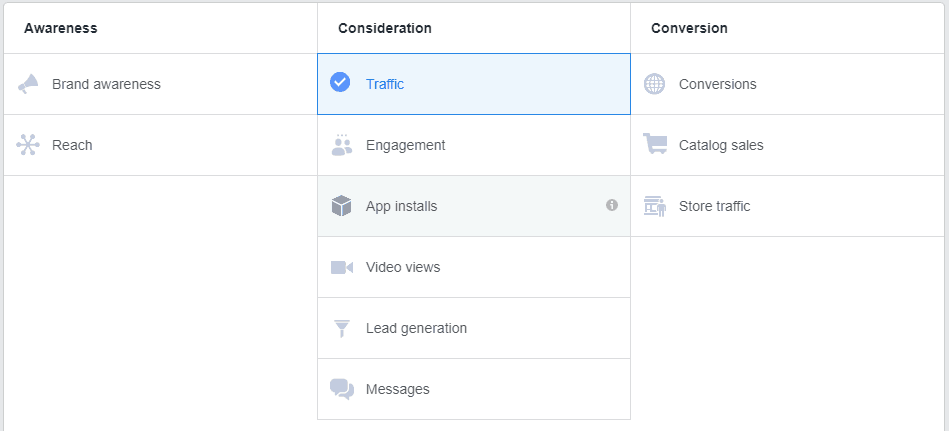Click the Reach network icon
The image size is (949, 431).
point(28,145)
